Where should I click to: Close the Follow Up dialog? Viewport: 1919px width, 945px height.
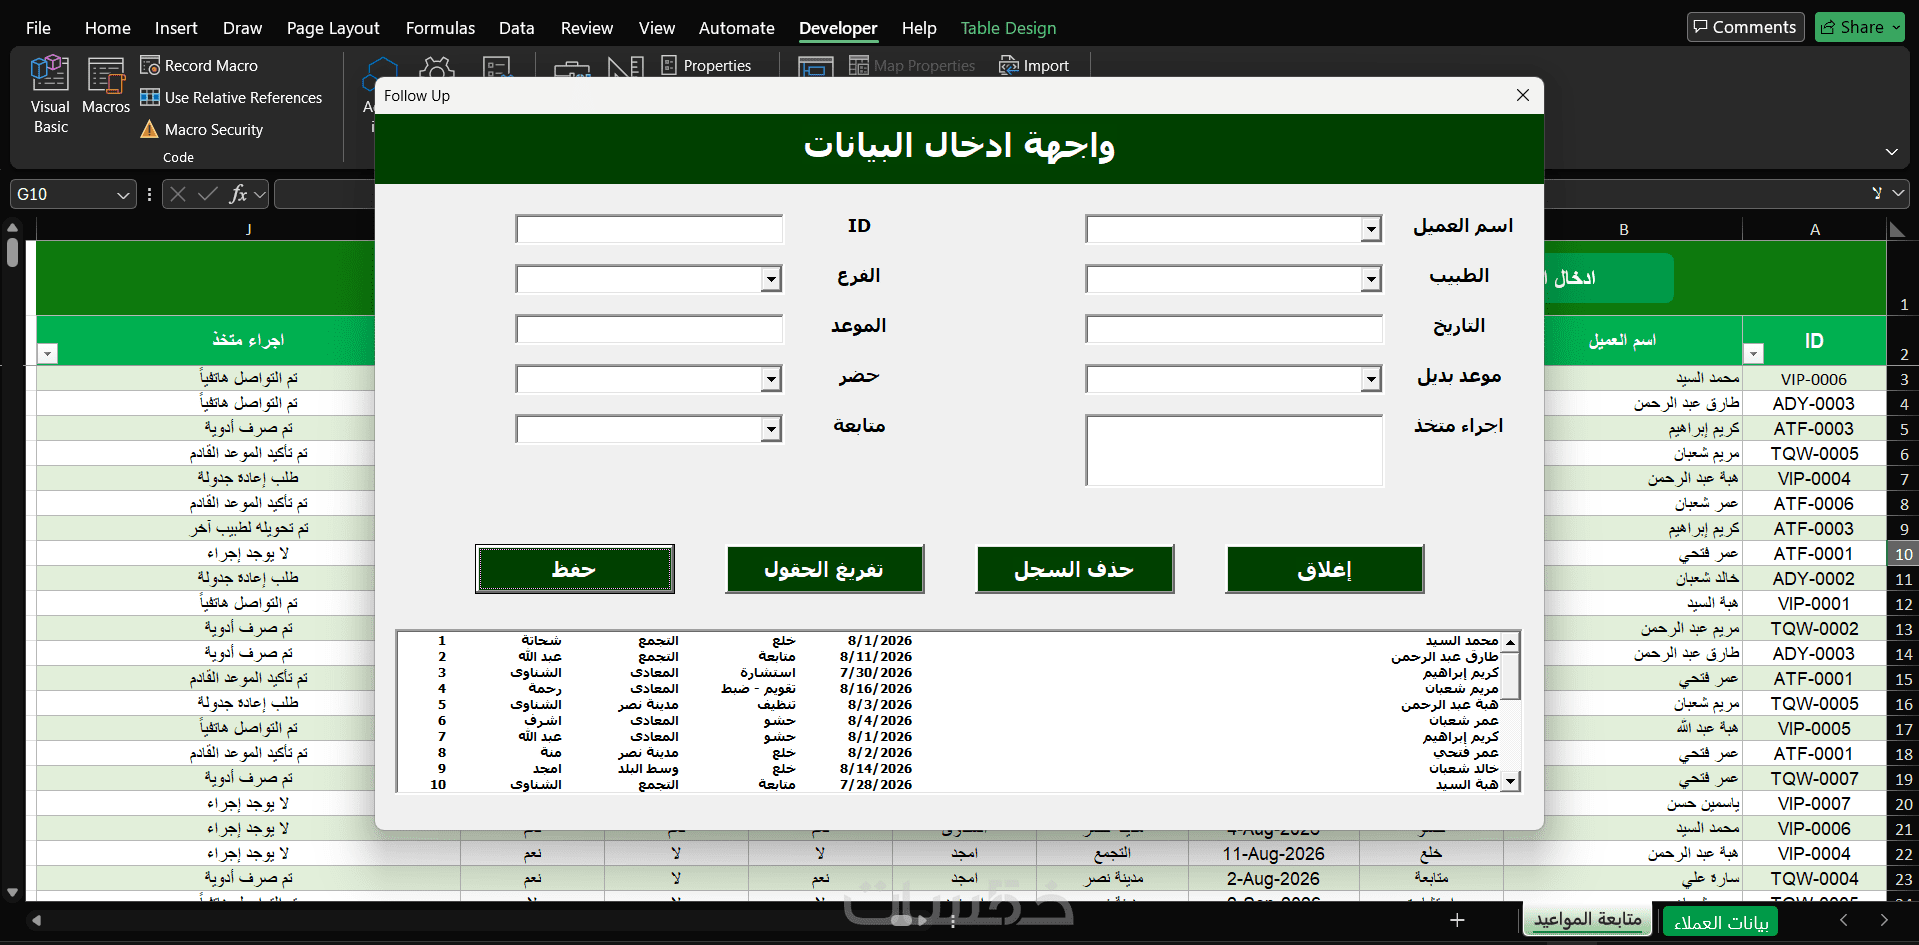[1522, 95]
